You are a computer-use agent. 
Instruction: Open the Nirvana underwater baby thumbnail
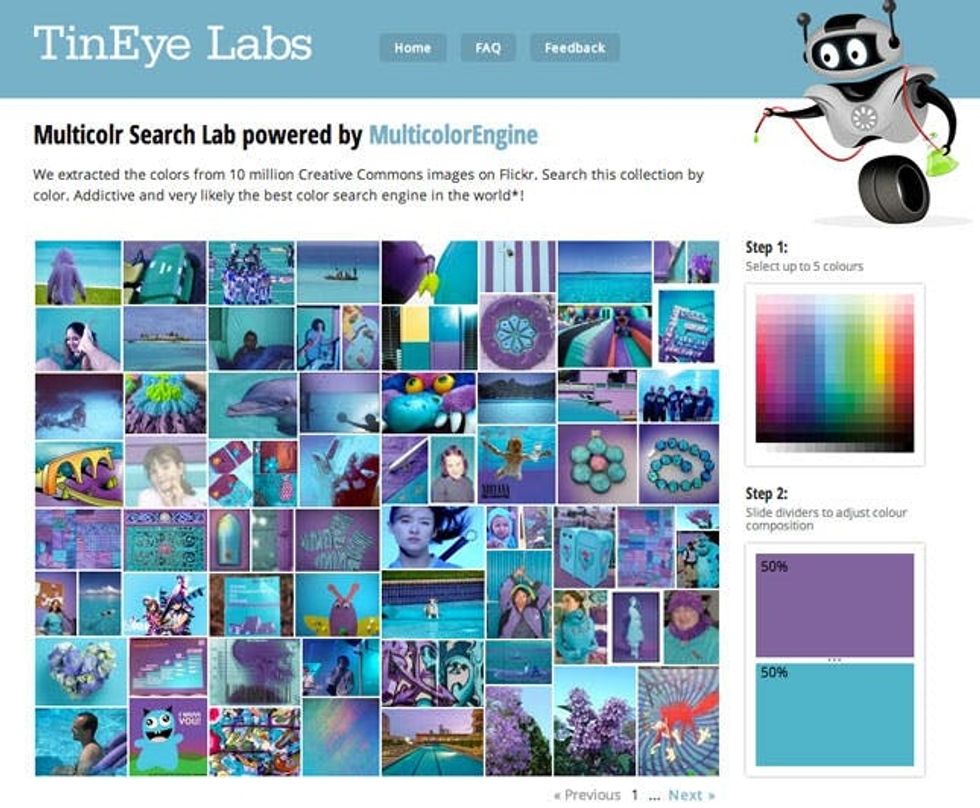(x=516, y=464)
